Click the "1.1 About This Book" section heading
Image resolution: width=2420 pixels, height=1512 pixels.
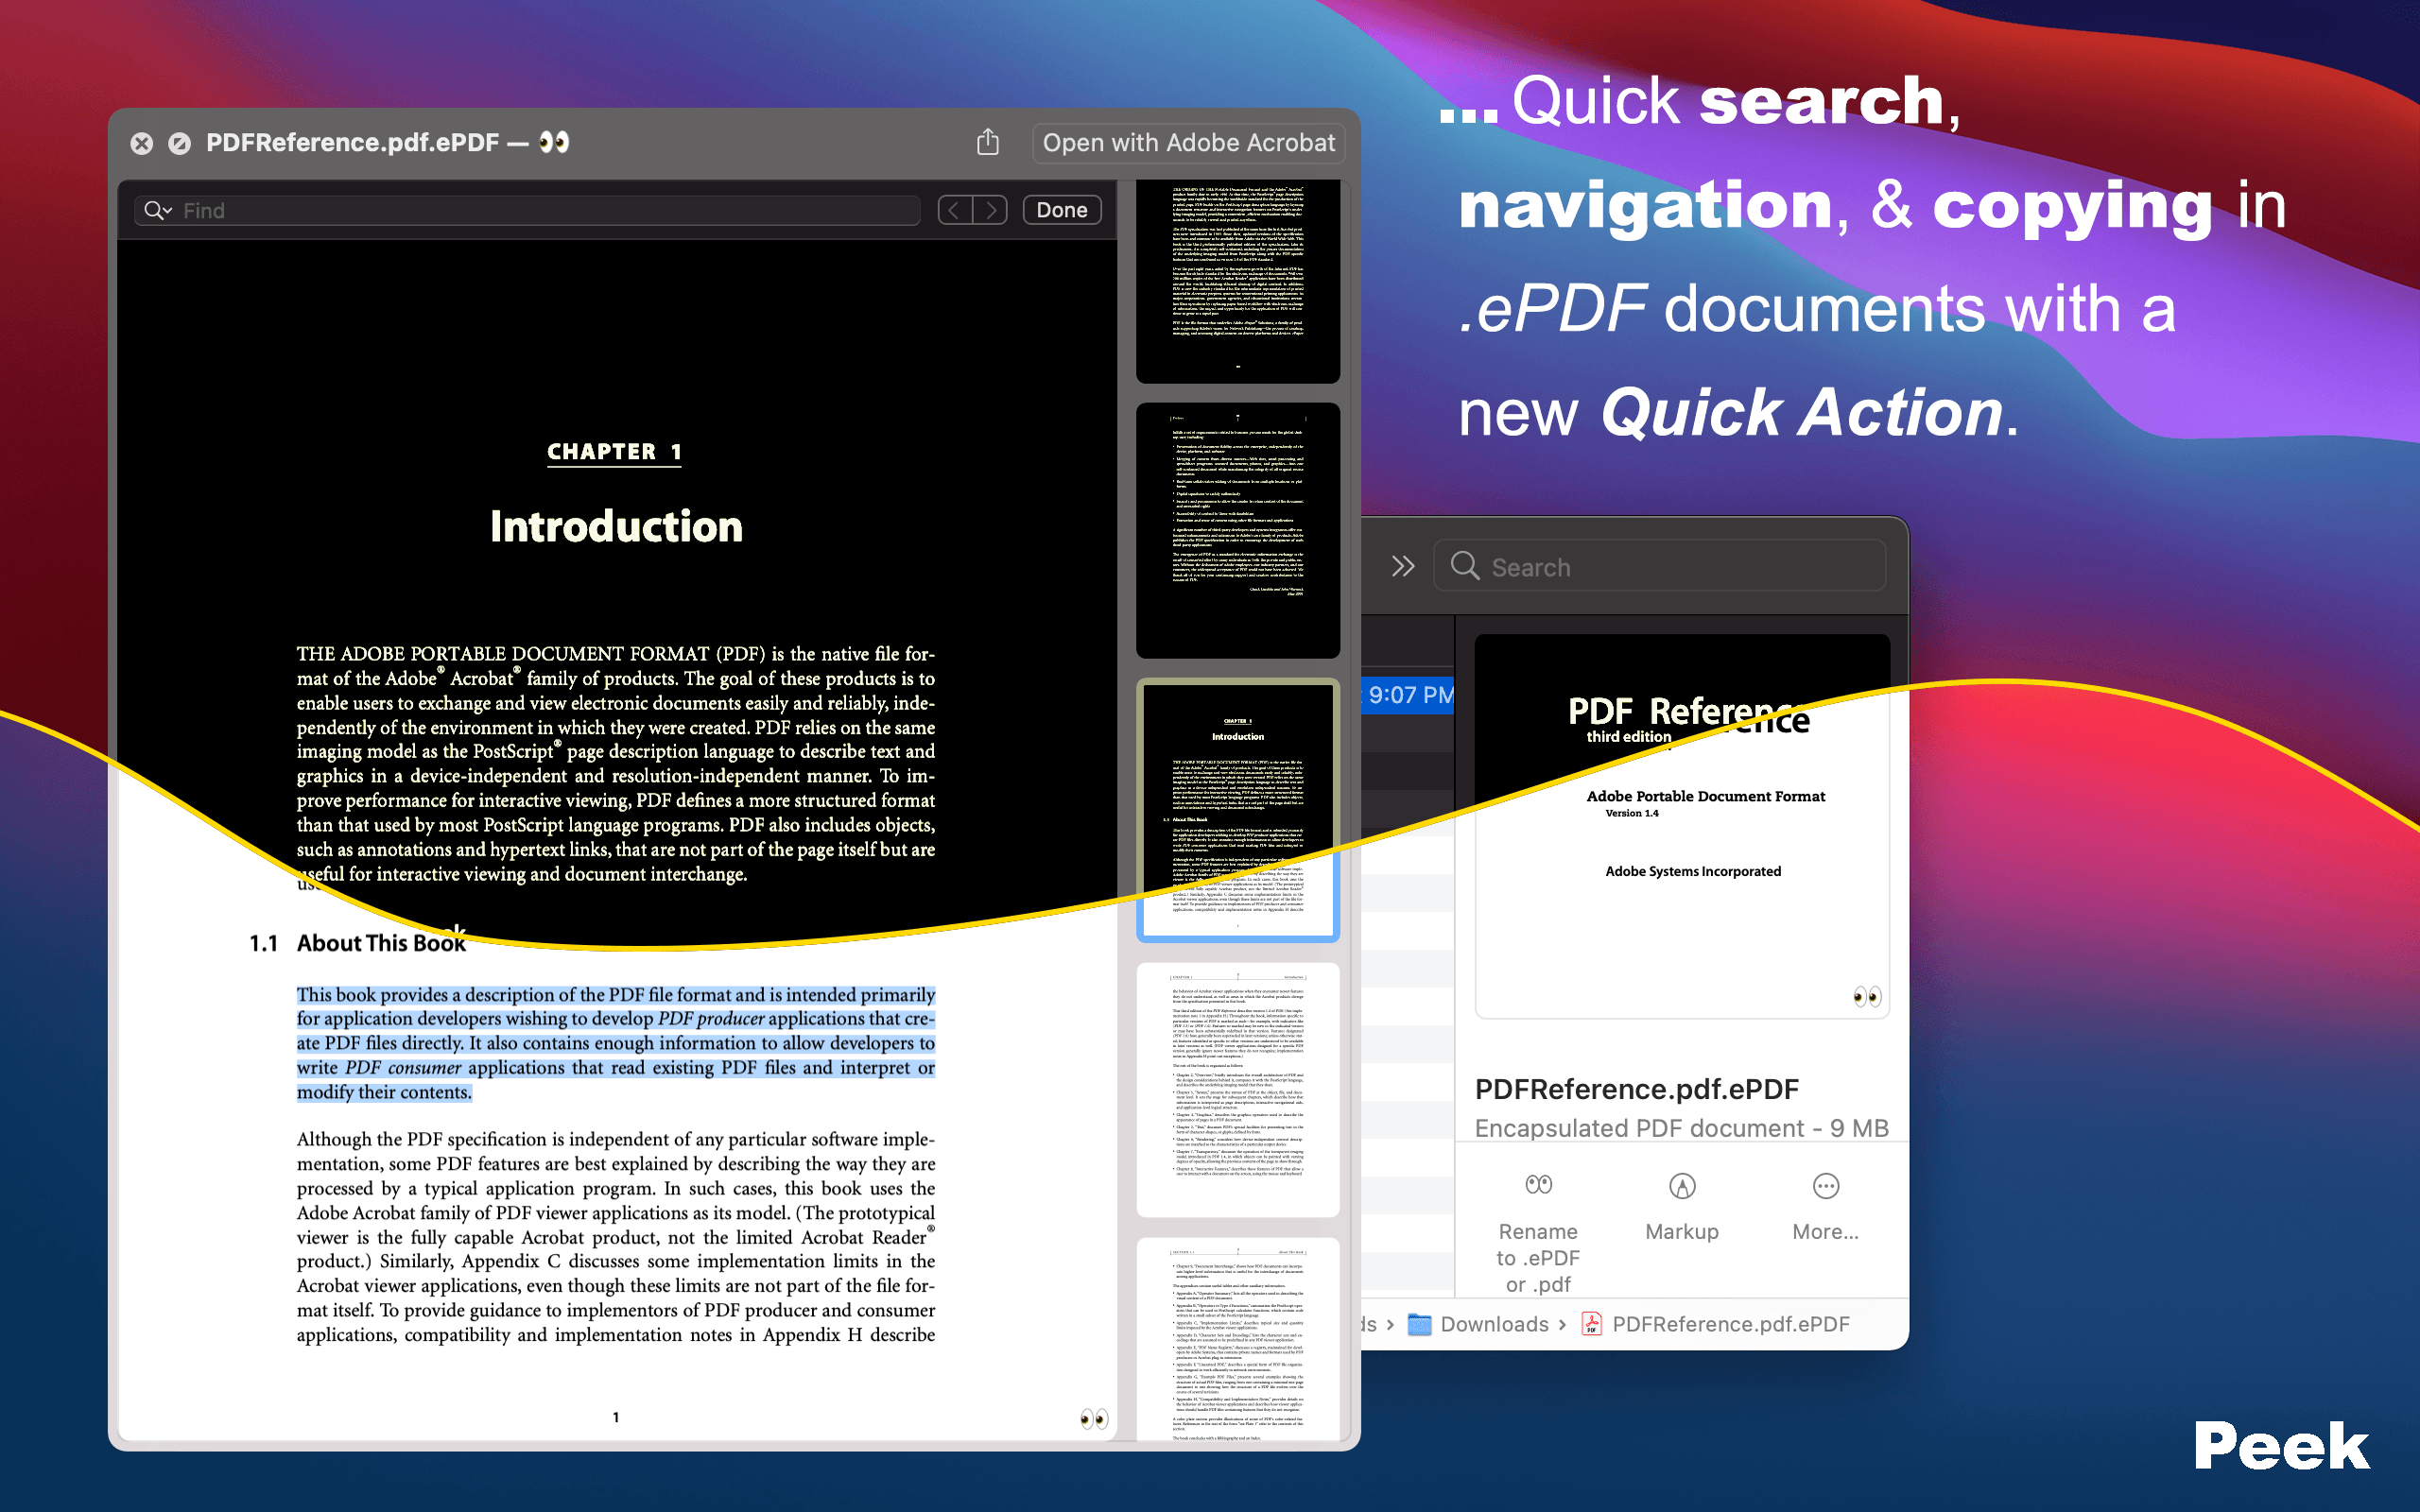[357, 943]
